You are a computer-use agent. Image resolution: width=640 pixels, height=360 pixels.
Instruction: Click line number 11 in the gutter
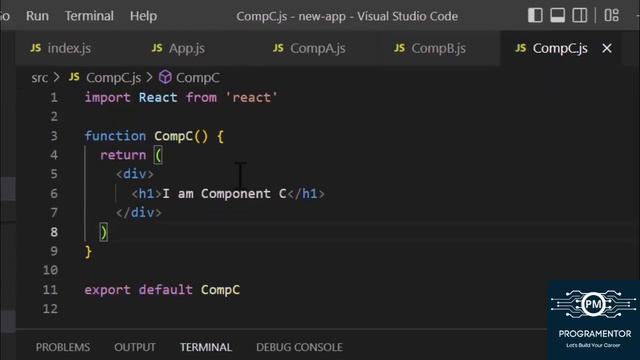point(50,290)
